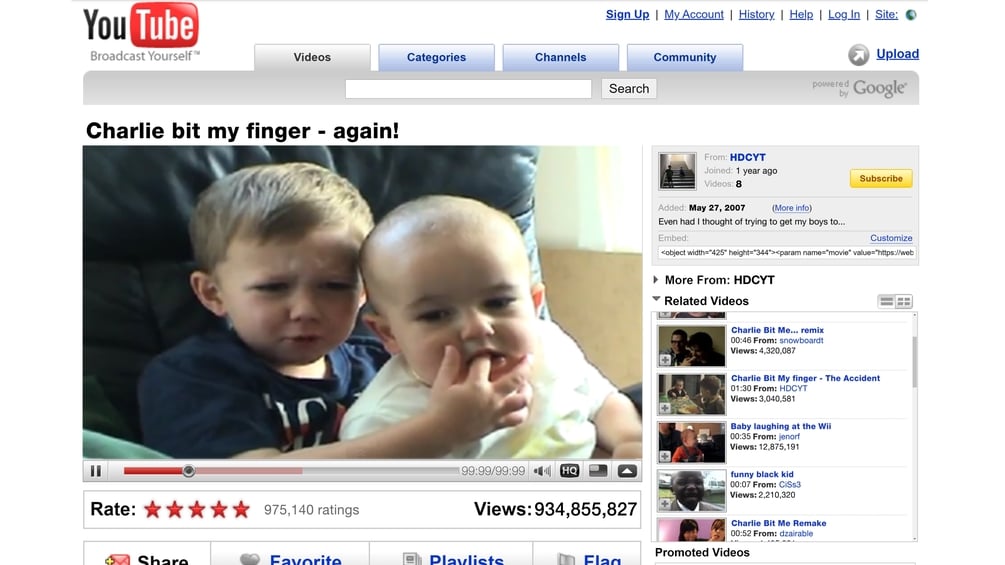Switch video player to small-screen view

(598, 471)
